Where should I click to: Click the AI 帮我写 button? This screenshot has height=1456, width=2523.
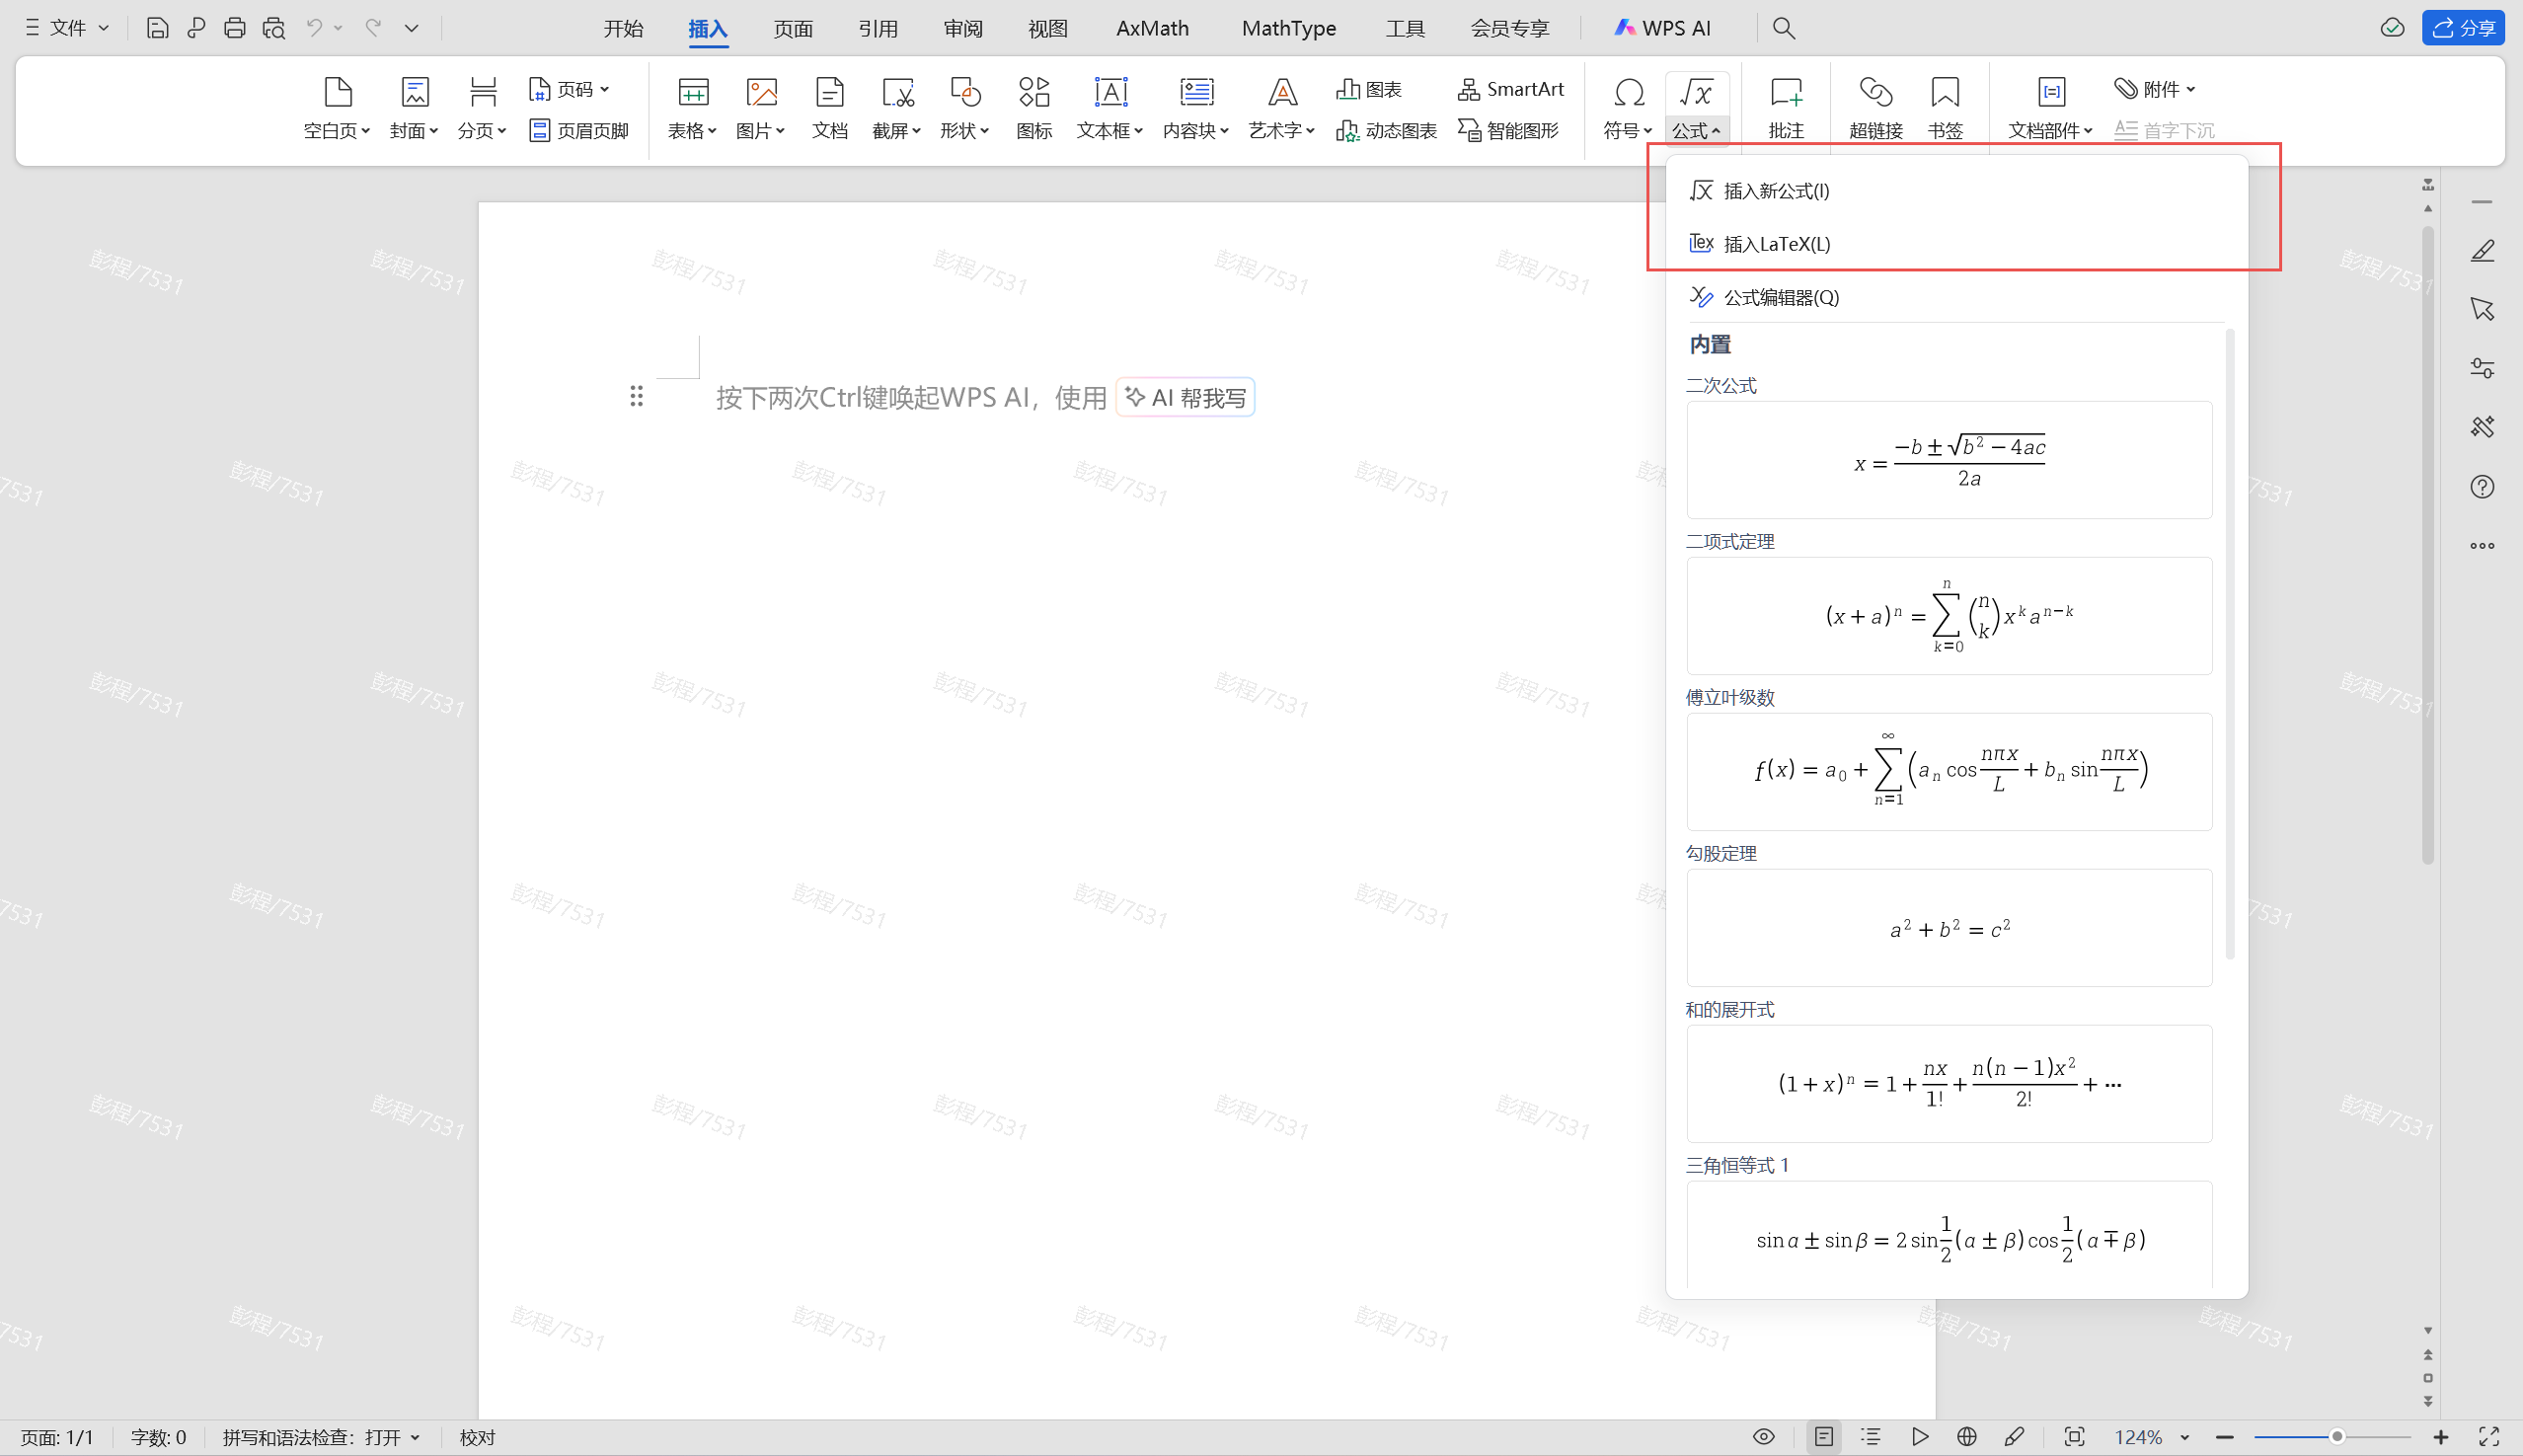coord(1185,398)
